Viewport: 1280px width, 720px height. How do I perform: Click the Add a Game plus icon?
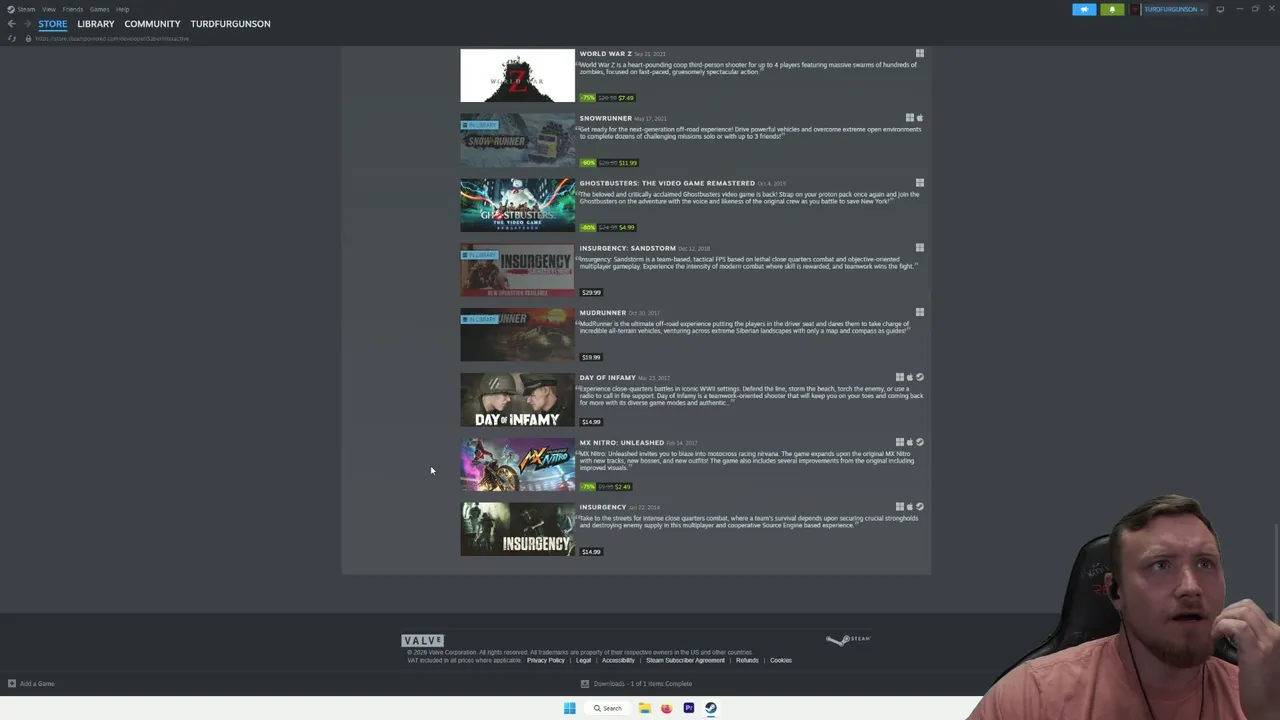tap(12, 684)
